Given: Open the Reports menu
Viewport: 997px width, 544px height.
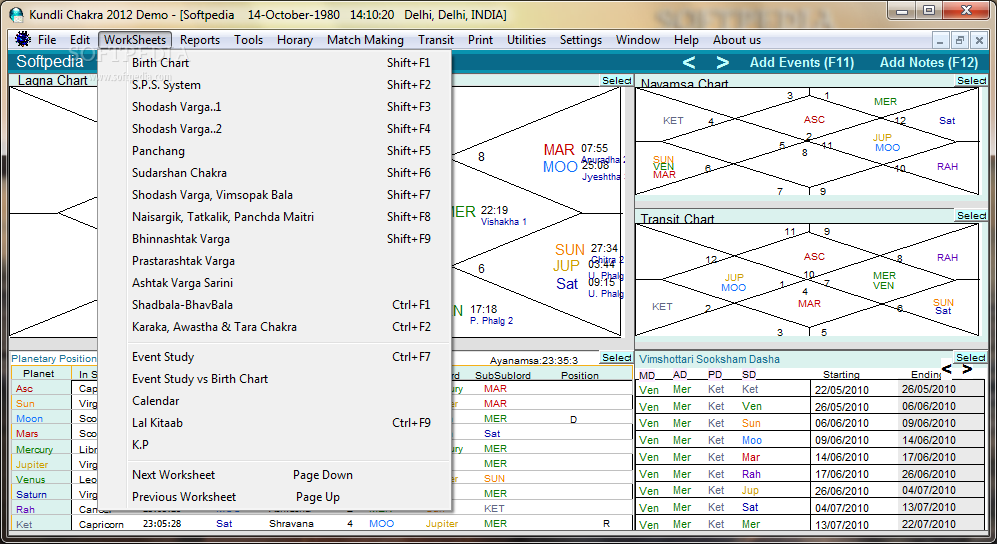Looking at the screenshot, I should pyautogui.click(x=200, y=39).
